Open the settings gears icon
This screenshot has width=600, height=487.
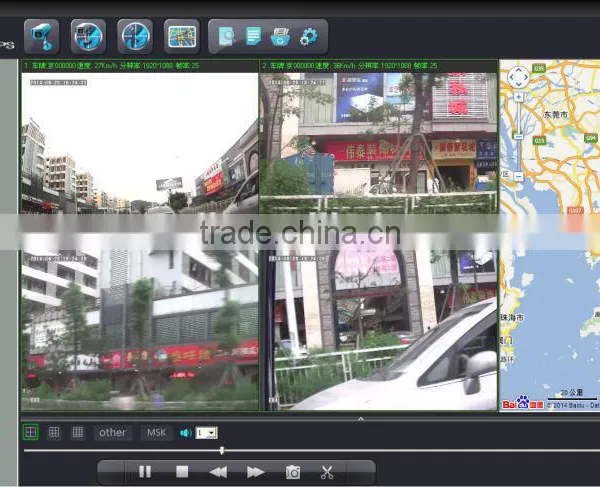308,37
